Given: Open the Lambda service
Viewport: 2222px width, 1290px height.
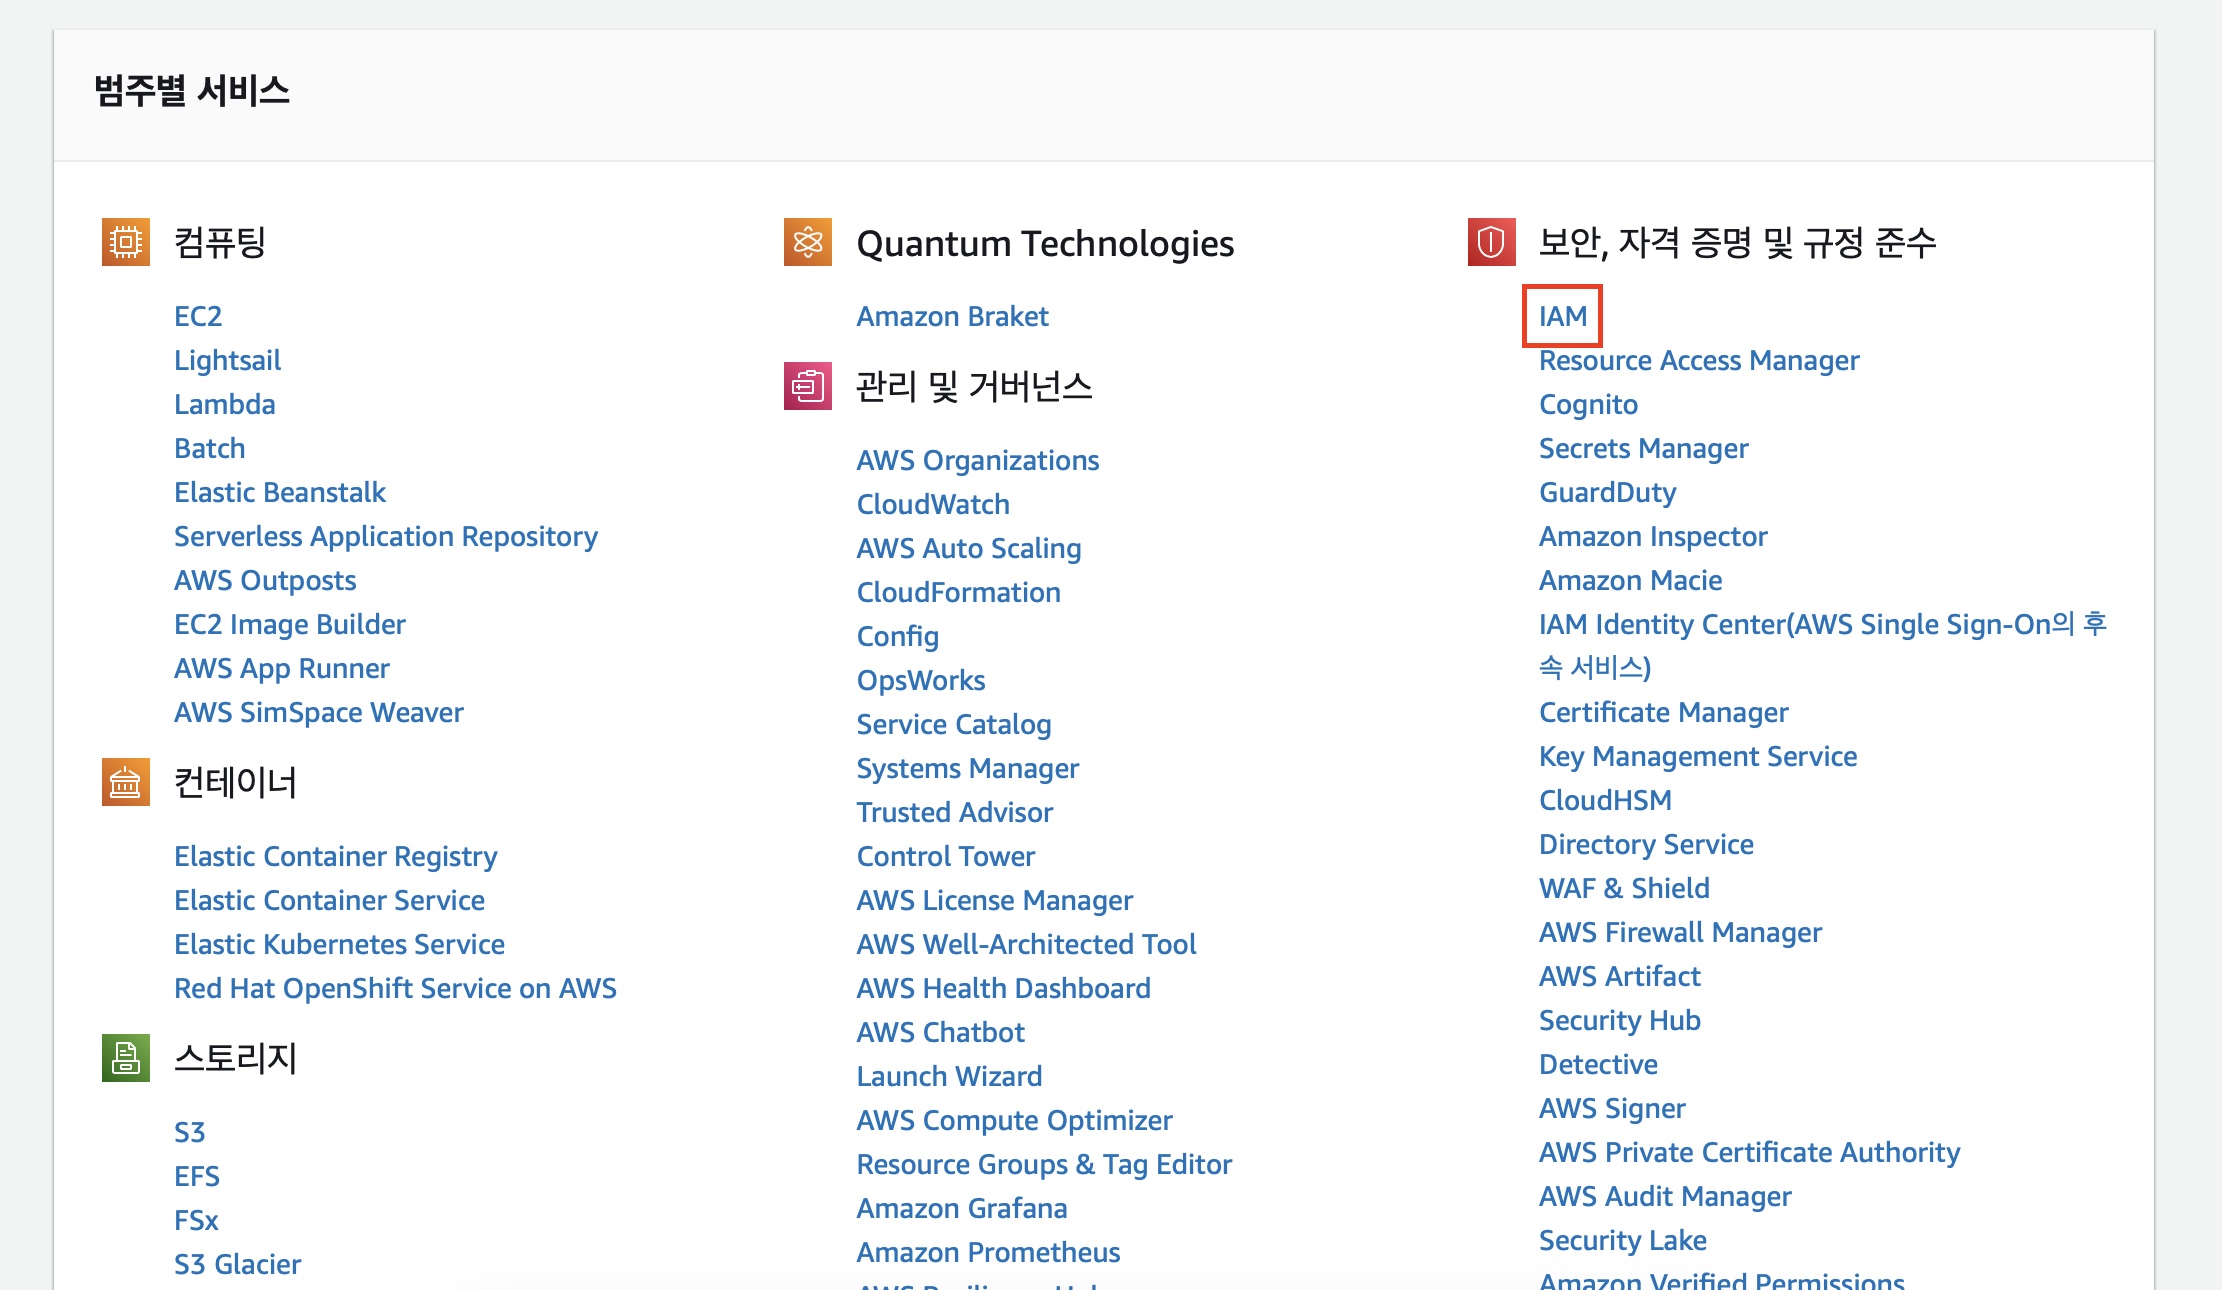Looking at the screenshot, I should pyautogui.click(x=224, y=404).
